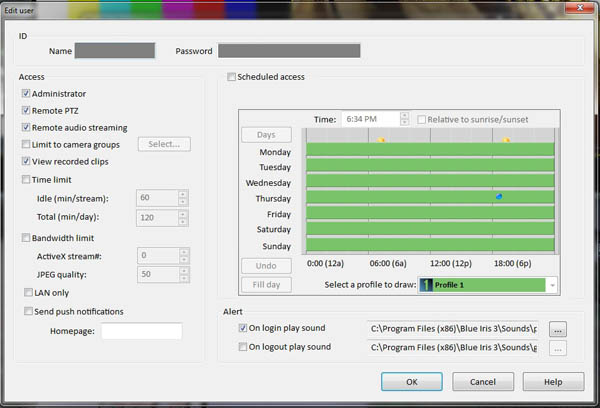Open Help for Edit user

[x=553, y=382]
